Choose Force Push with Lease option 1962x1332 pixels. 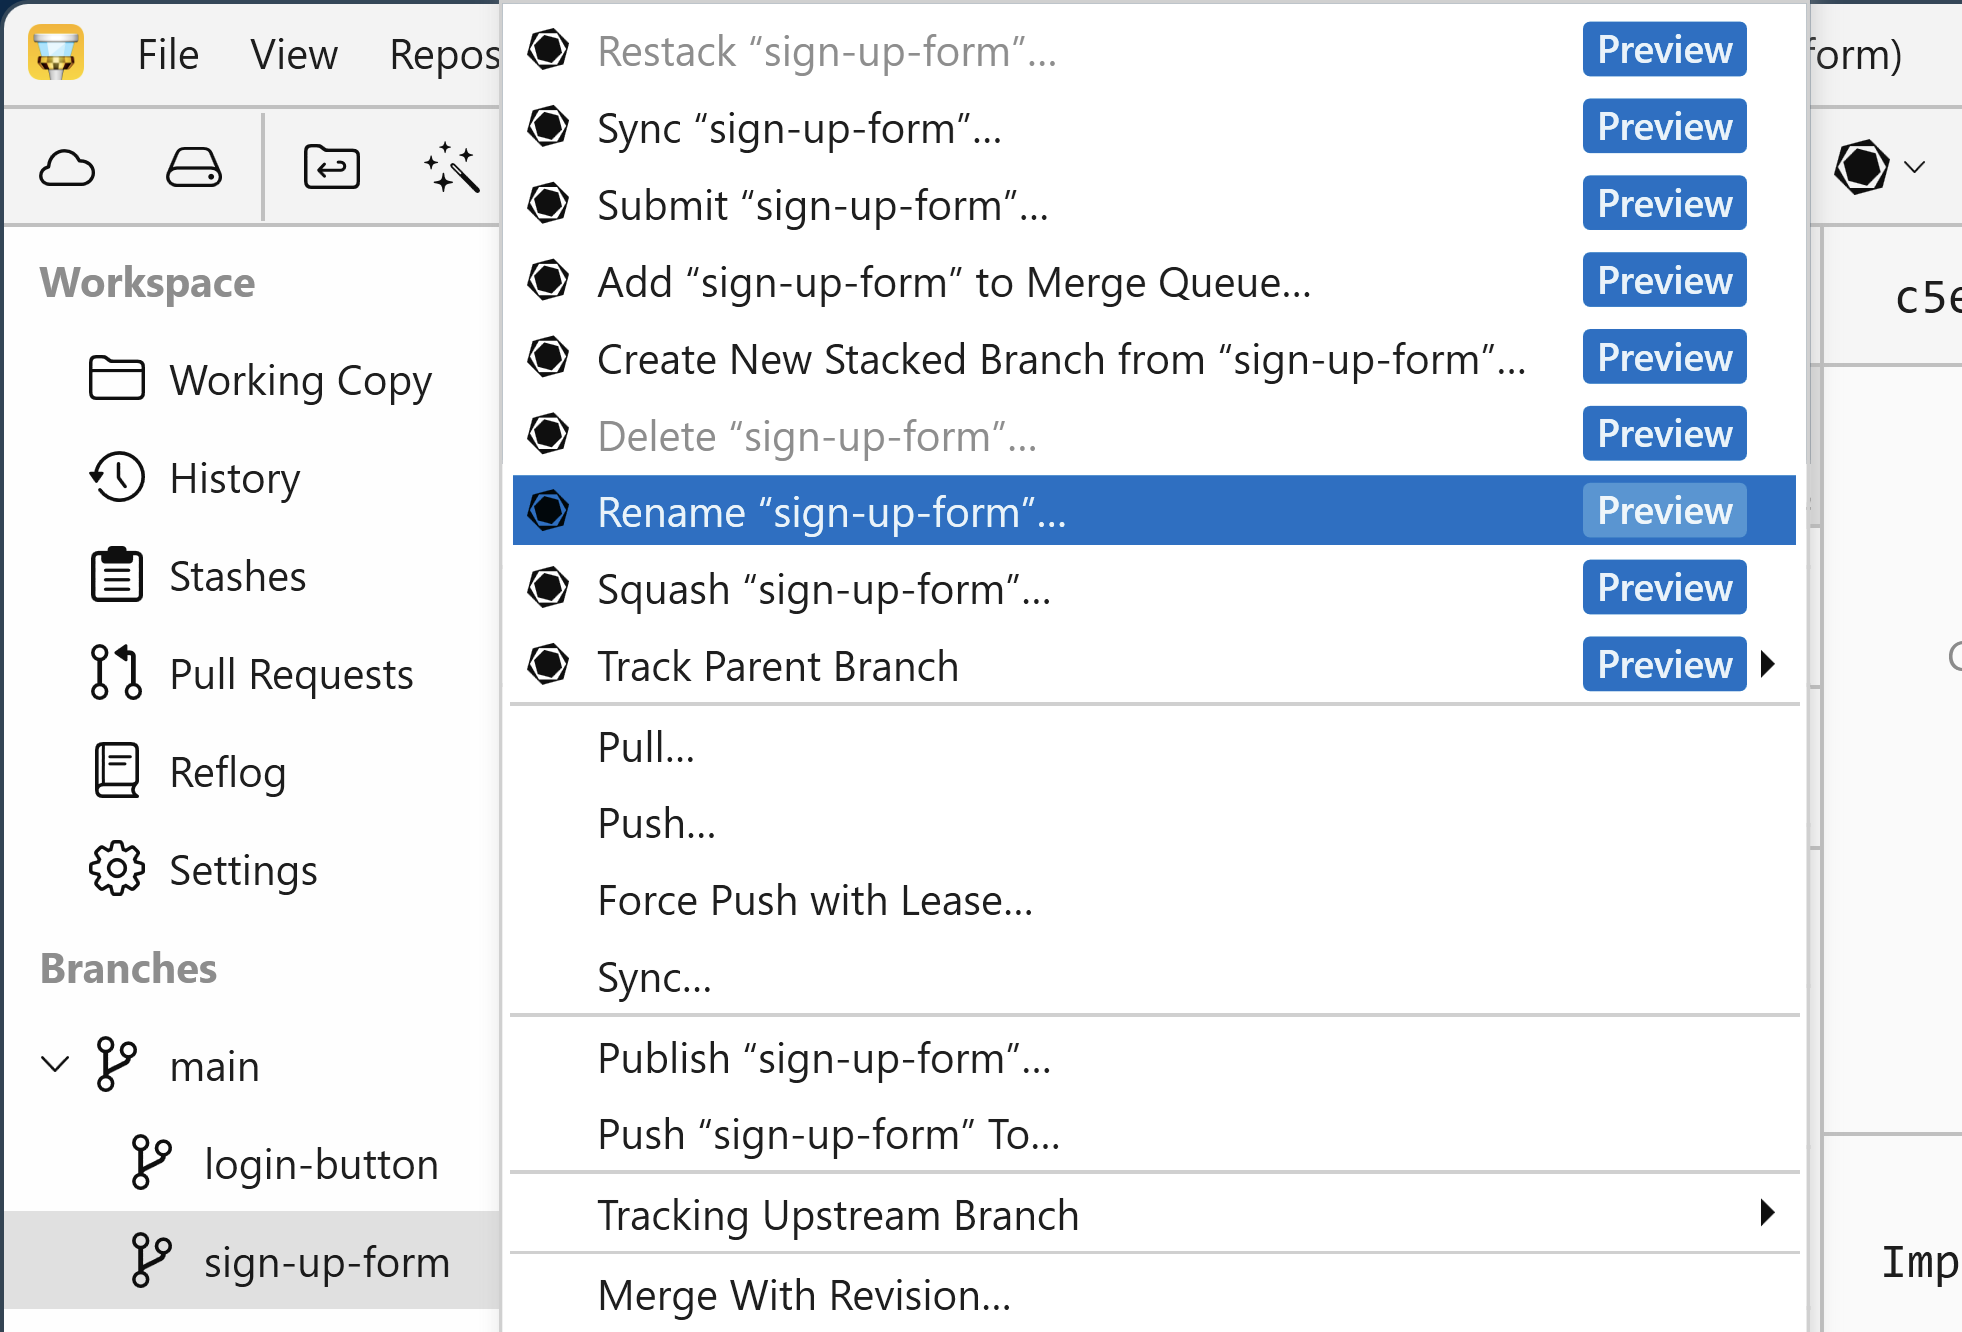point(814,900)
